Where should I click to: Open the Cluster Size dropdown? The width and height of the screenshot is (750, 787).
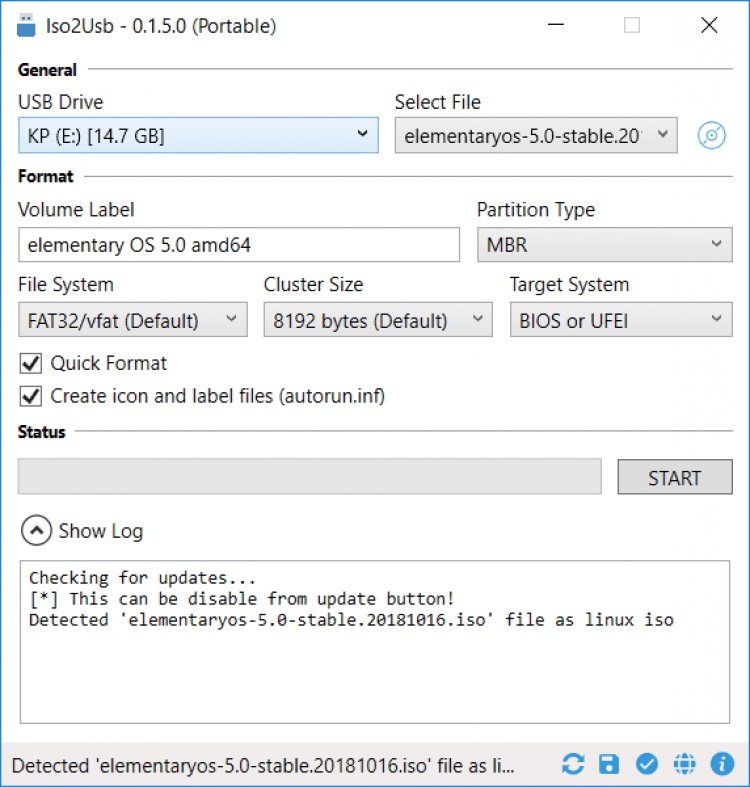point(378,321)
